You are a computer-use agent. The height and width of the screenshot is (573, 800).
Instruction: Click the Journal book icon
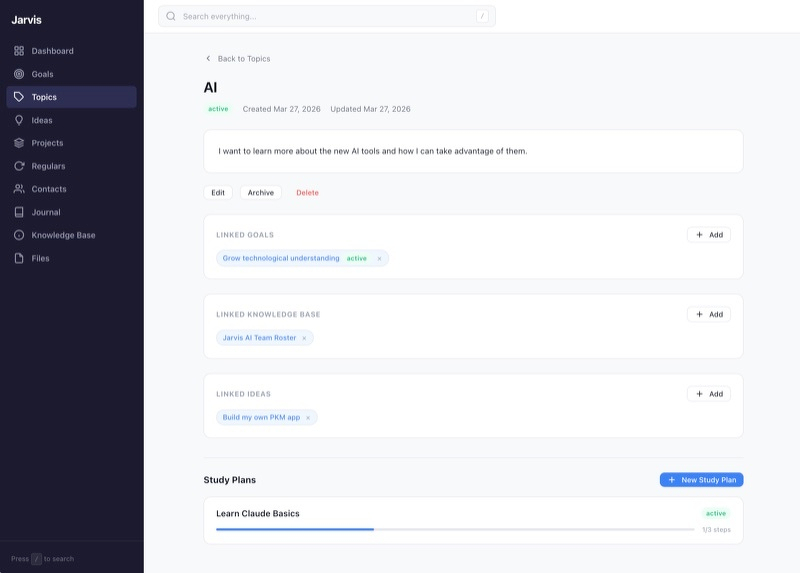coord(19,212)
